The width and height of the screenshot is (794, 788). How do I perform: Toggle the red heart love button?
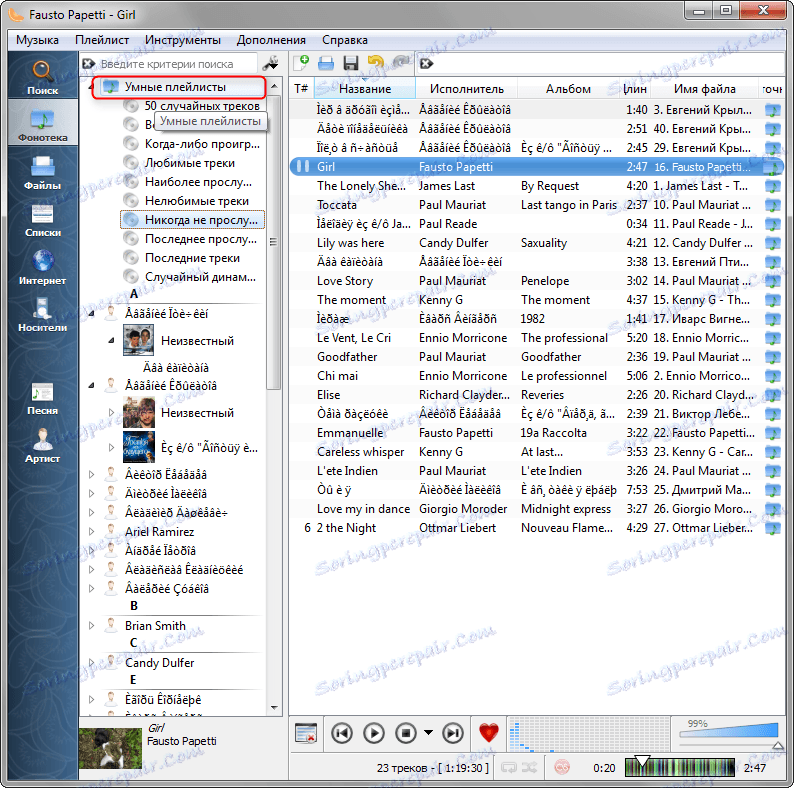pos(488,733)
